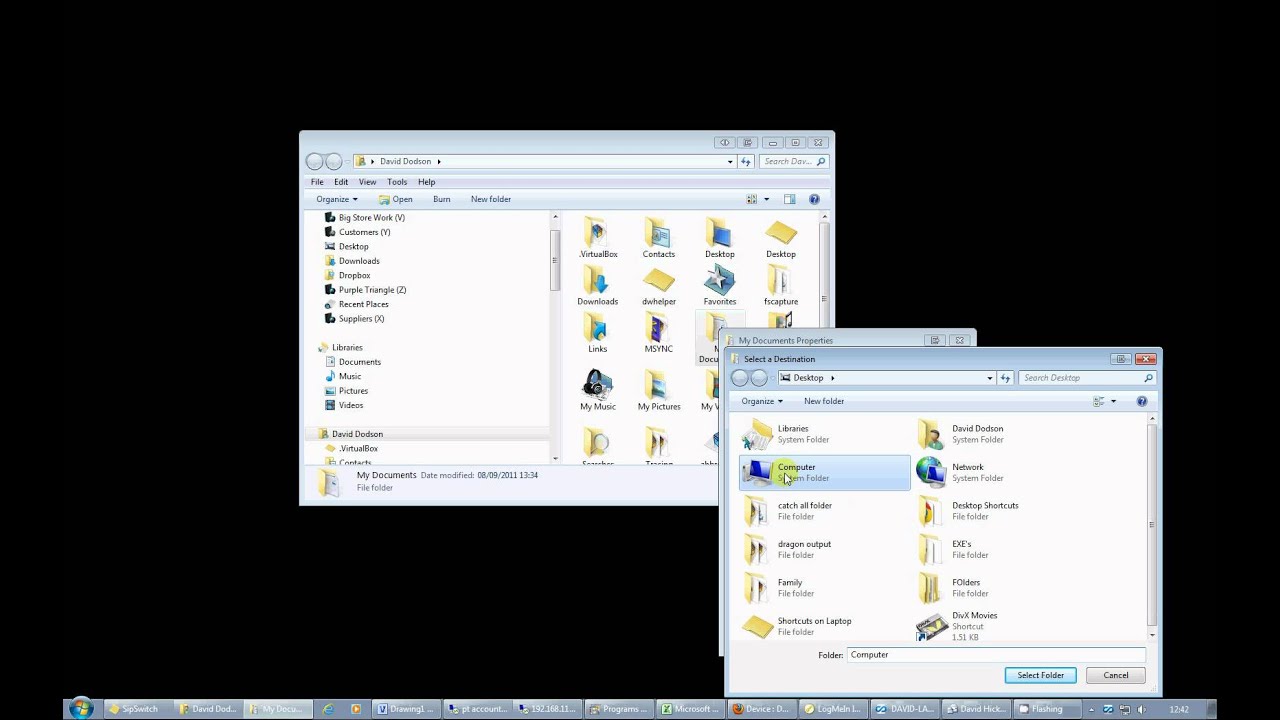Open the Windows Start menu
Image resolution: width=1280 pixels, height=720 pixels.
coord(81,709)
